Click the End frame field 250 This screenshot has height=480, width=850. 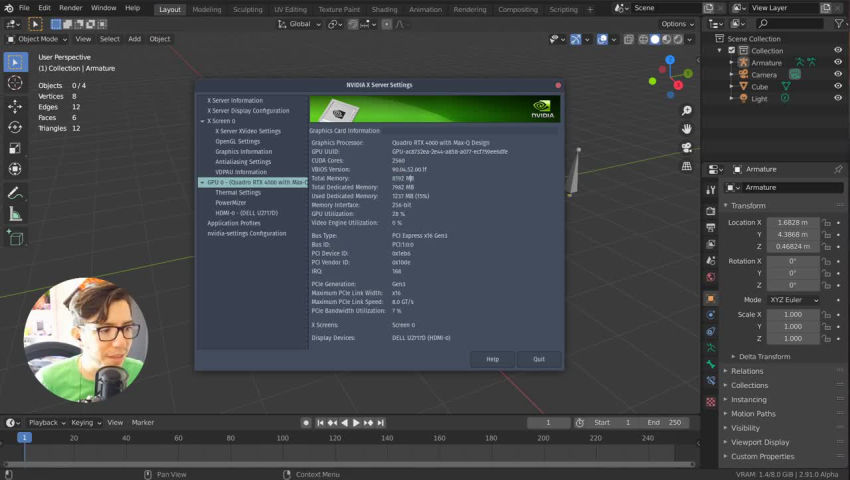click(x=665, y=423)
